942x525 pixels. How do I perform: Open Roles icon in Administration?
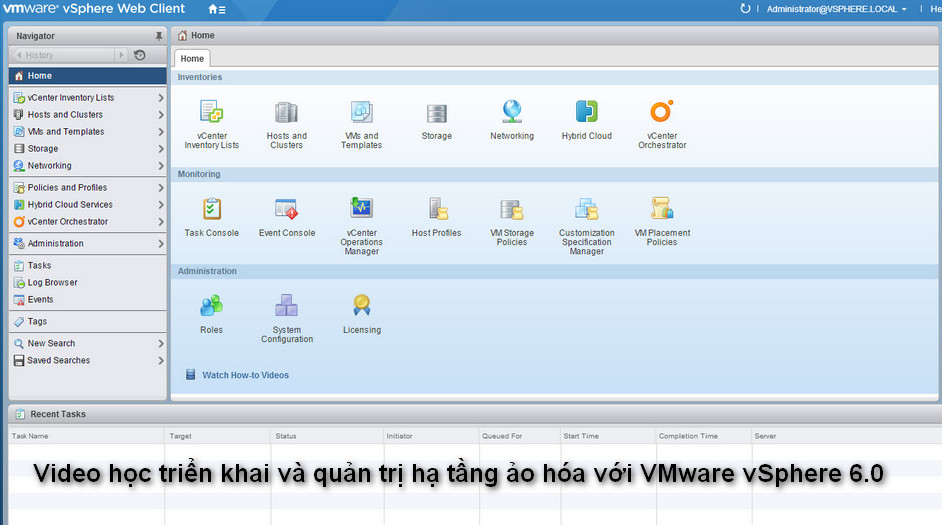click(211, 306)
